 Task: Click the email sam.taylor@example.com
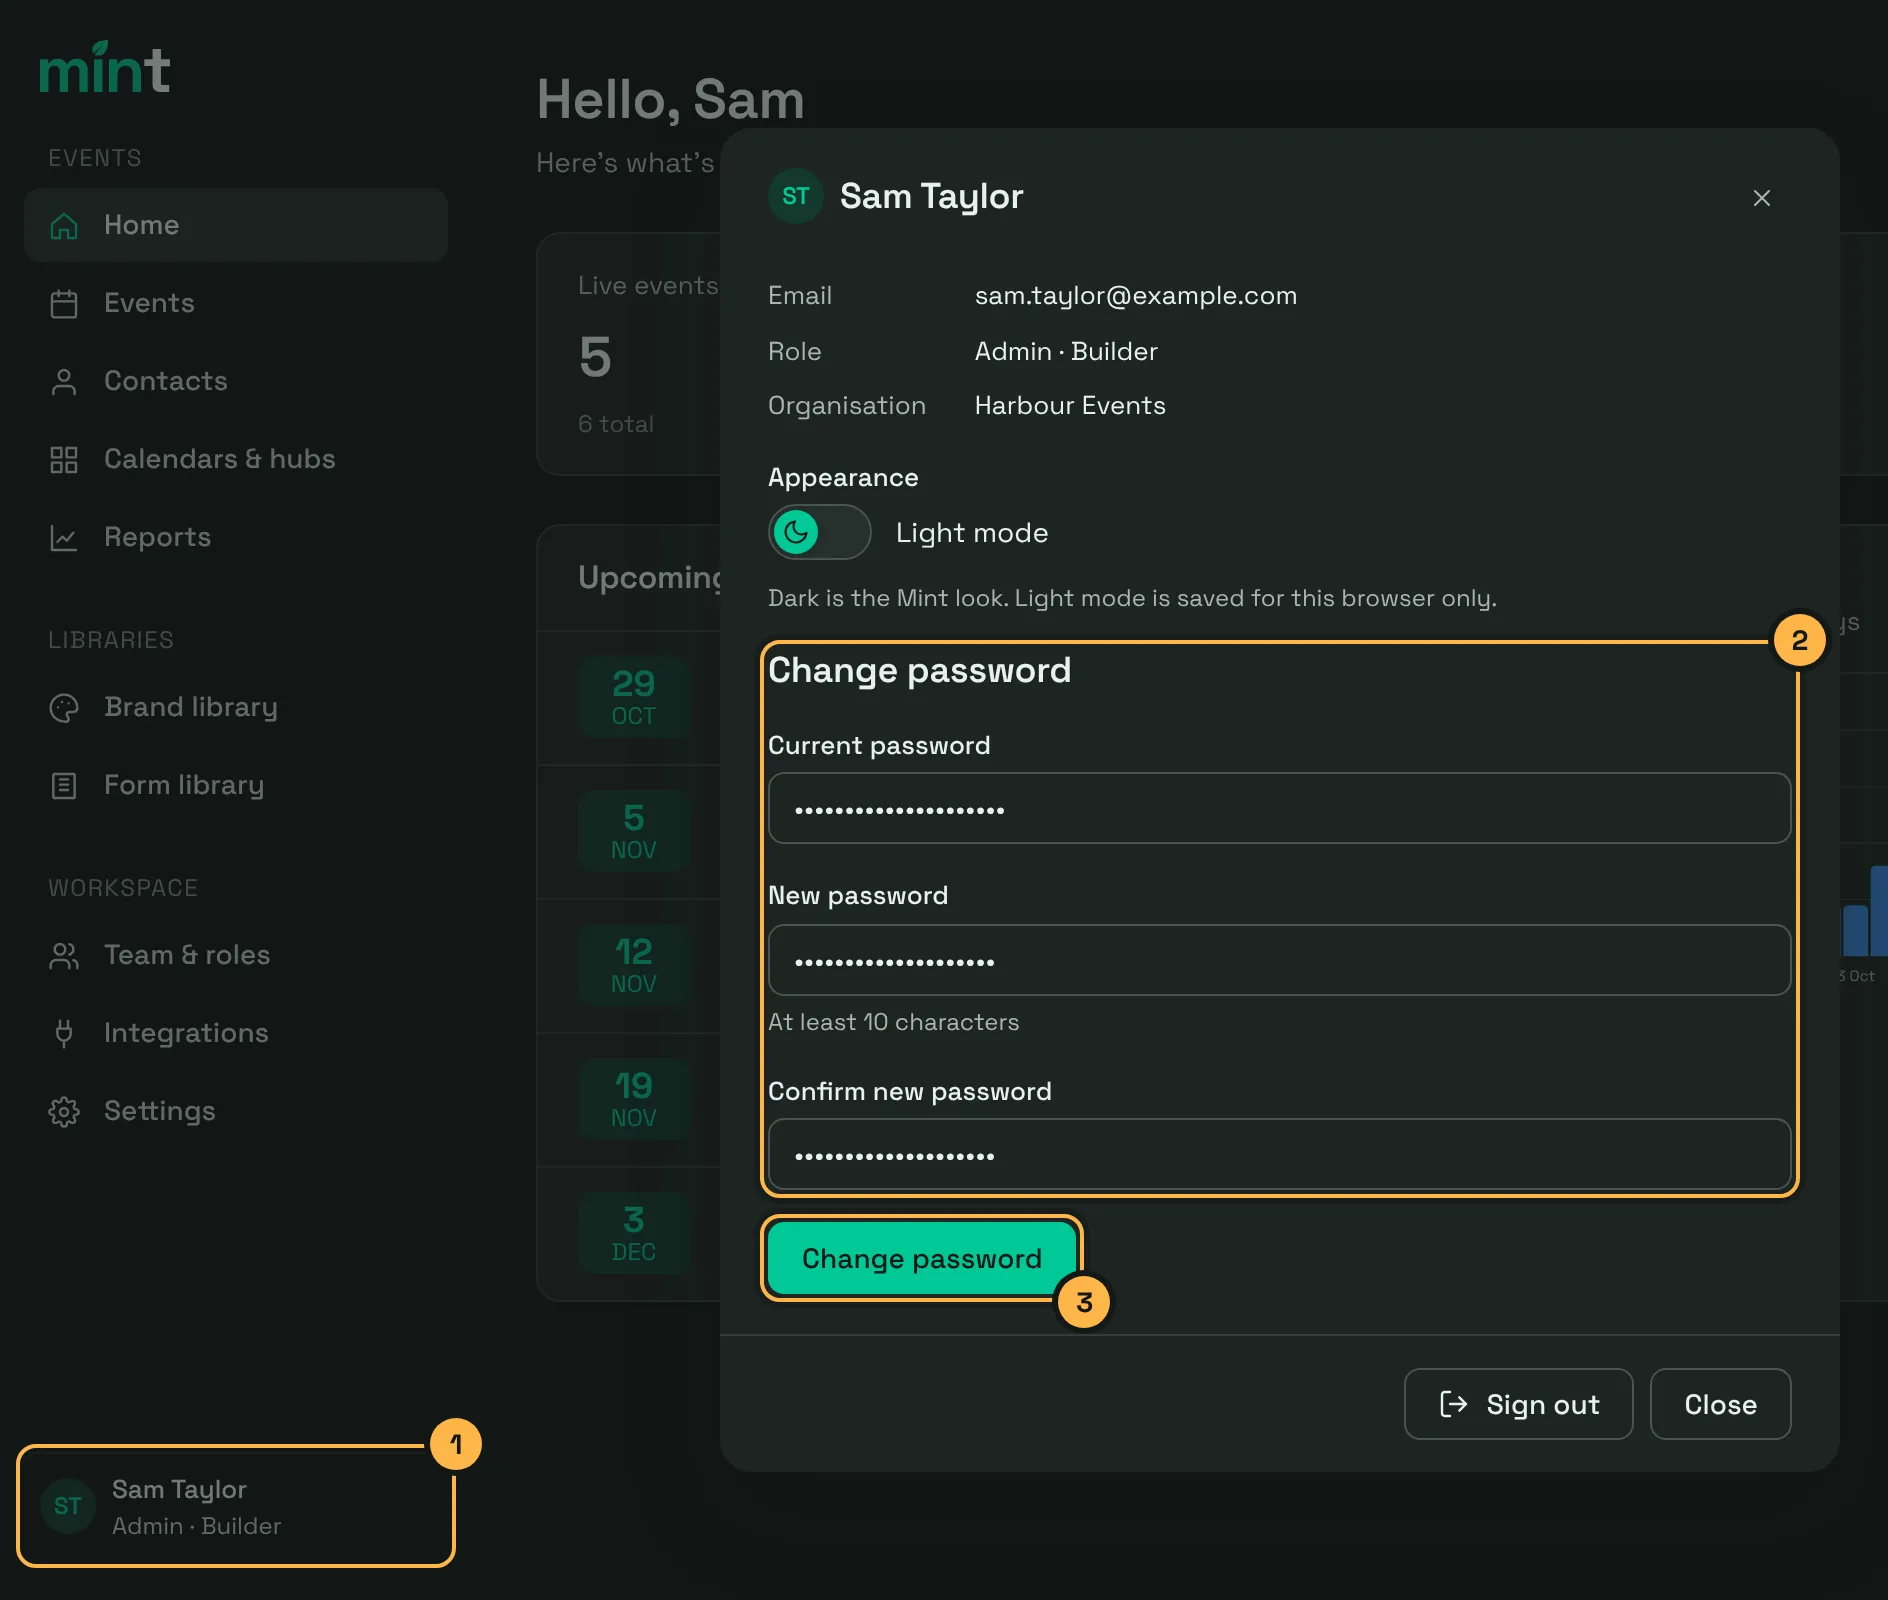coord(1136,296)
